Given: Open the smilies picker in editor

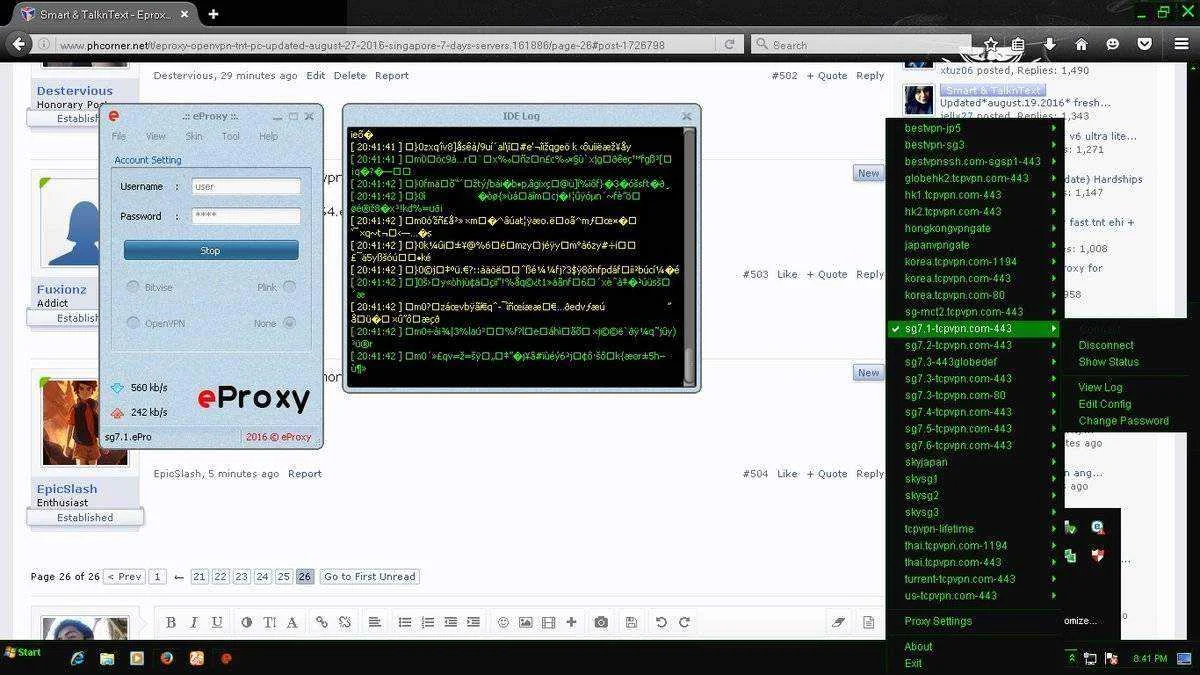Looking at the screenshot, I should coord(503,622).
